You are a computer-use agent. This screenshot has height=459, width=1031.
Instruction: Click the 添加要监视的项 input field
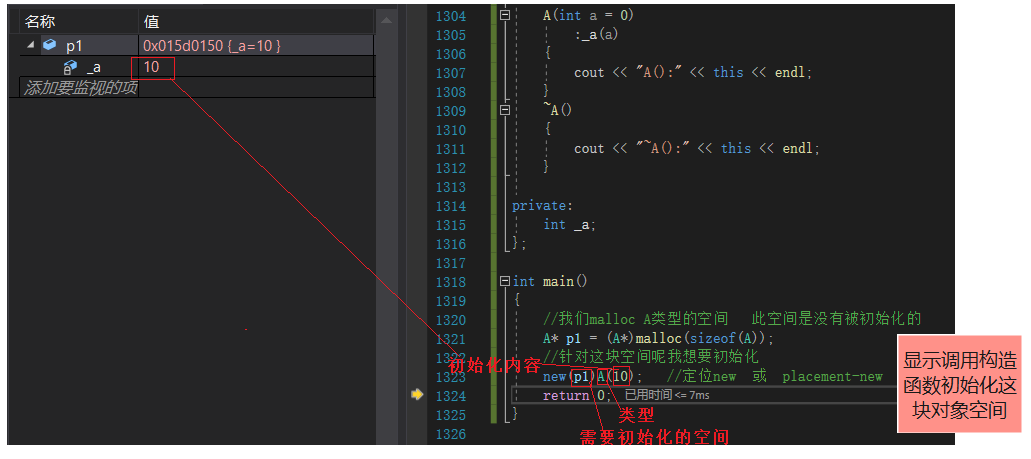coord(80,87)
